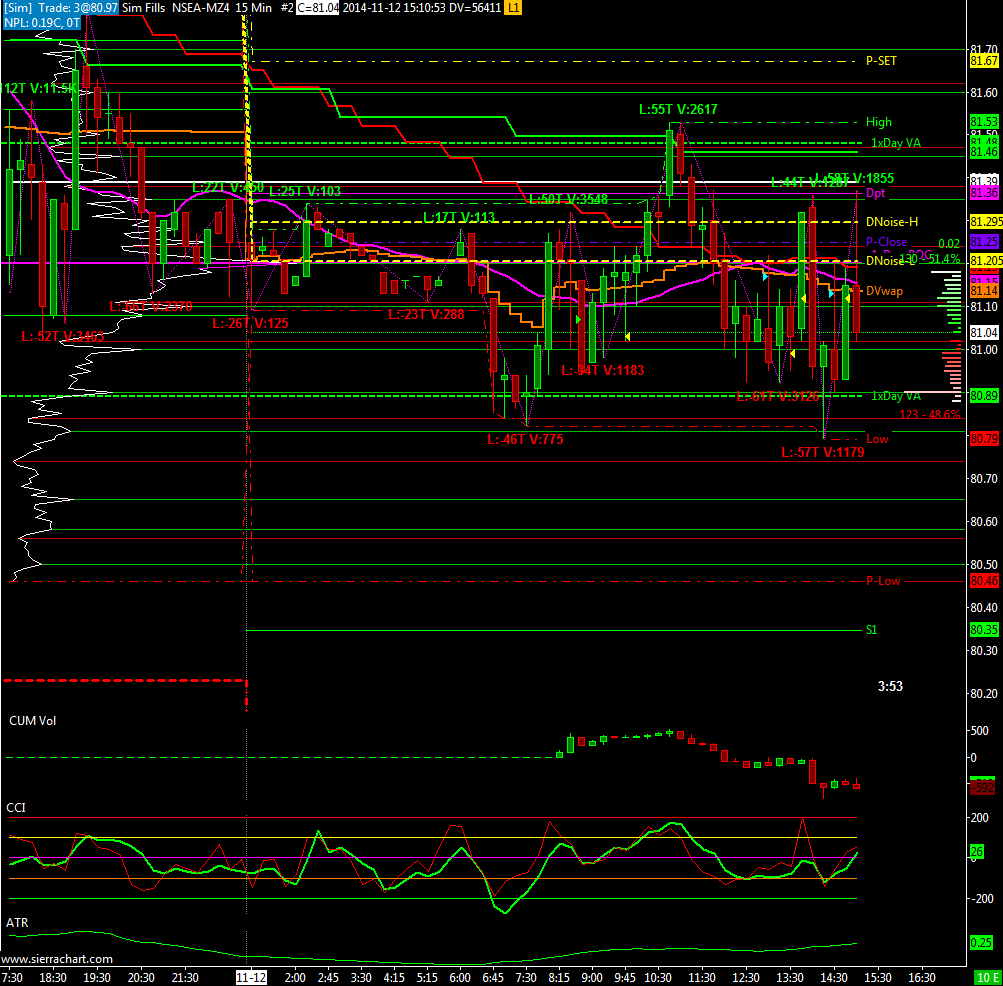The height and width of the screenshot is (986, 1003).
Task: Click the upper 1xDay VA label near 81.48
Action: 896,143
